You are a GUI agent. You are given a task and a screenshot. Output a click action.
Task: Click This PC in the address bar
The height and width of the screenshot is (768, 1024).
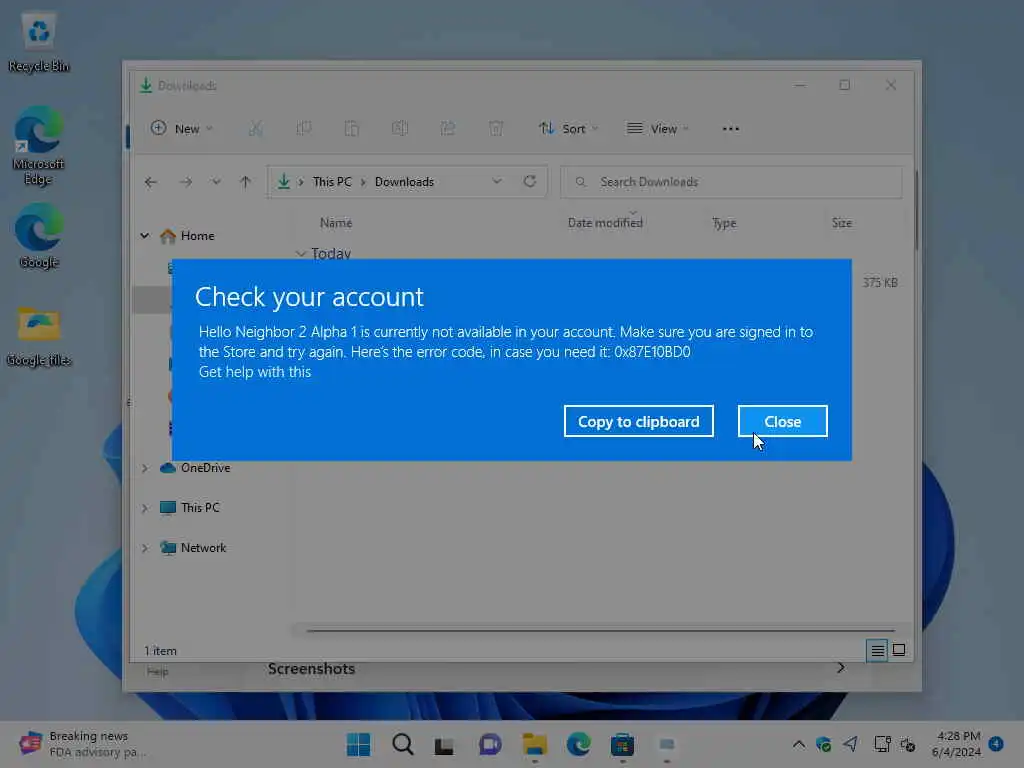click(332, 182)
